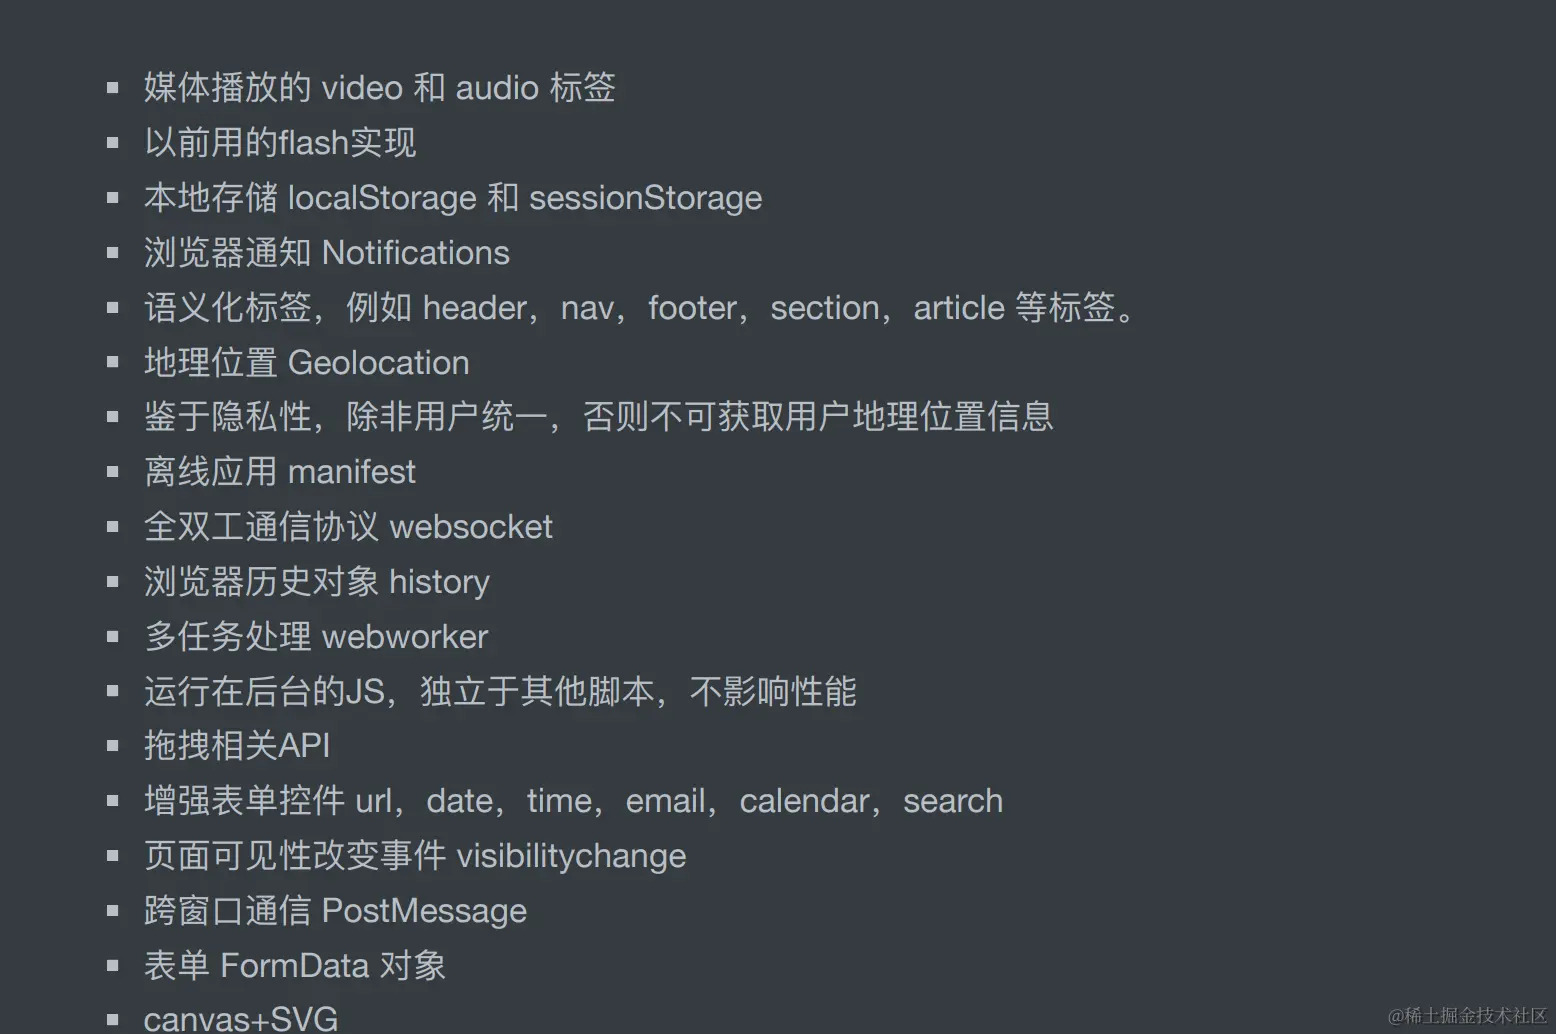The height and width of the screenshot is (1034, 1556).
Task: Click the video and audio tags line
Action: 379,88
